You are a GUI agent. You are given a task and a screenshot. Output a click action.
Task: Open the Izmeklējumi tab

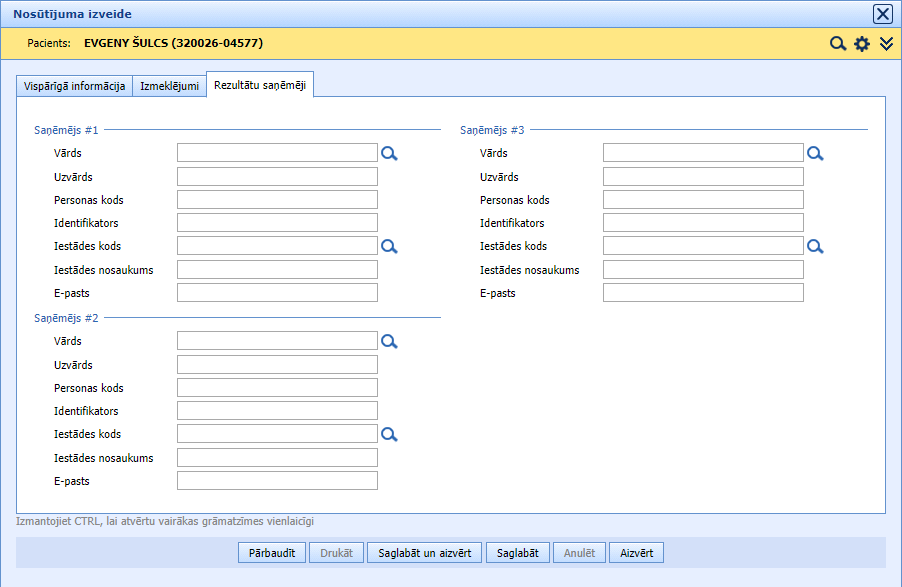click(x=169, y=86)
